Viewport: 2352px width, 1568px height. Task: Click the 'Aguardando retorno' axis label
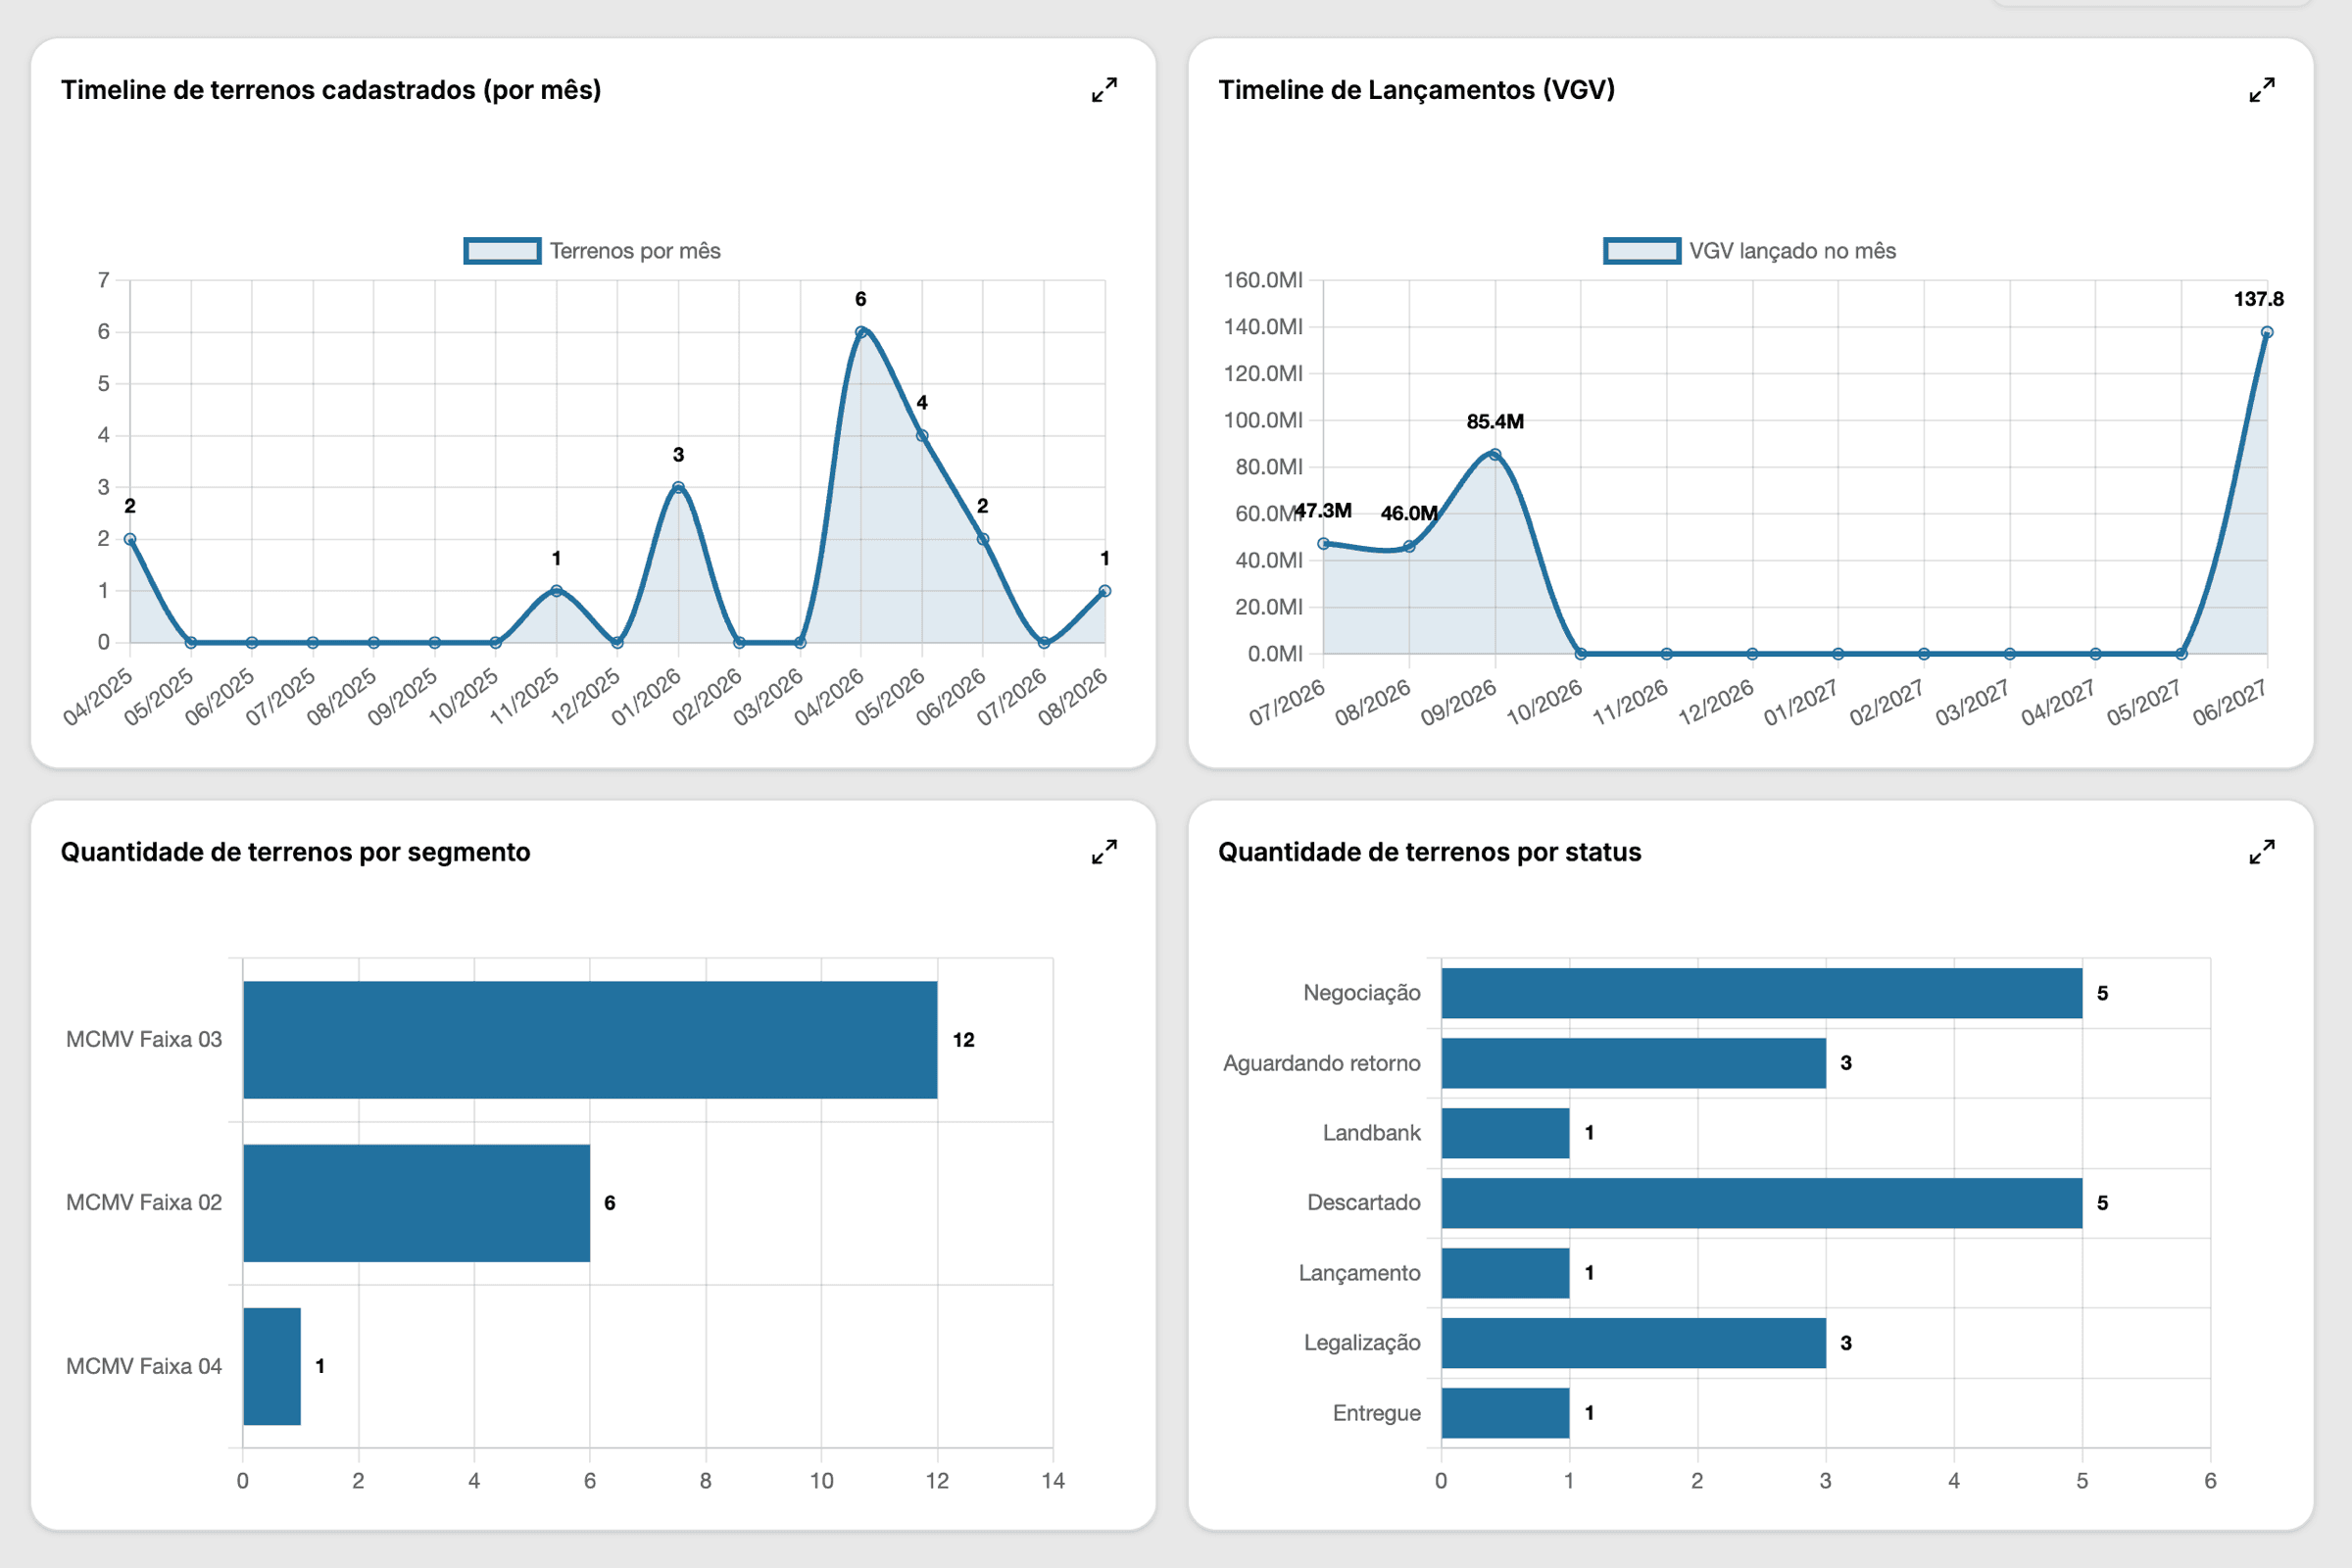pos(1322,1063)
